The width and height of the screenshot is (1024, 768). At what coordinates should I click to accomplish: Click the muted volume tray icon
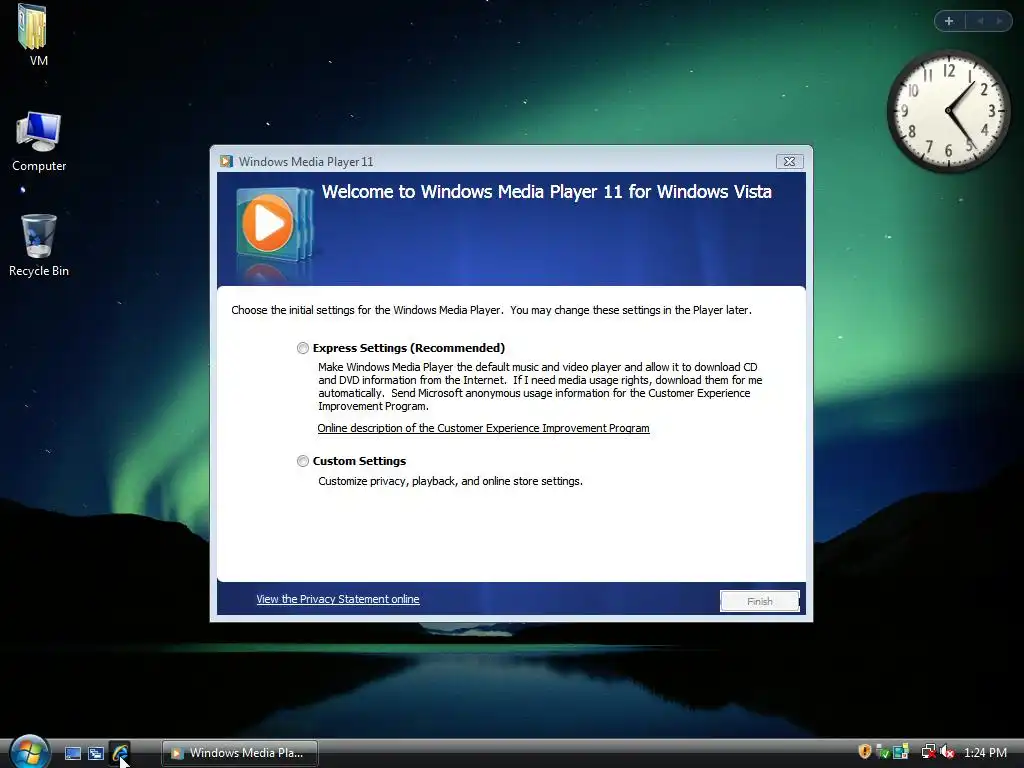point(947,752)
